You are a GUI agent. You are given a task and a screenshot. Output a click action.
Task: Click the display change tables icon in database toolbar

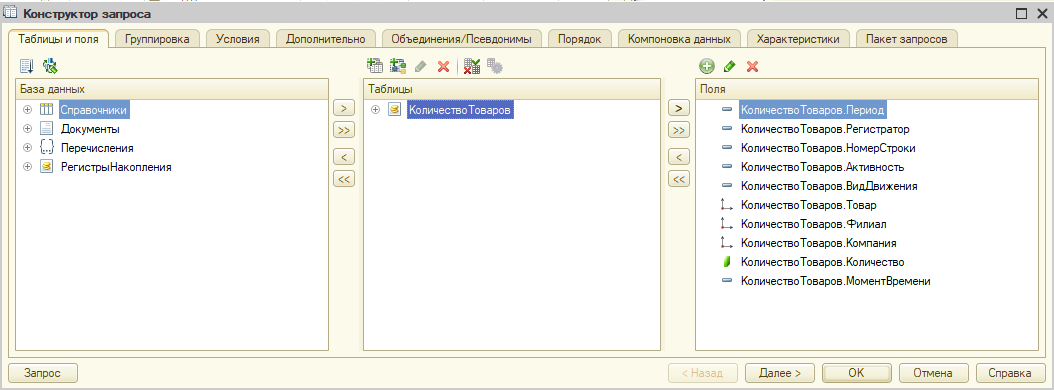point(27,66)
